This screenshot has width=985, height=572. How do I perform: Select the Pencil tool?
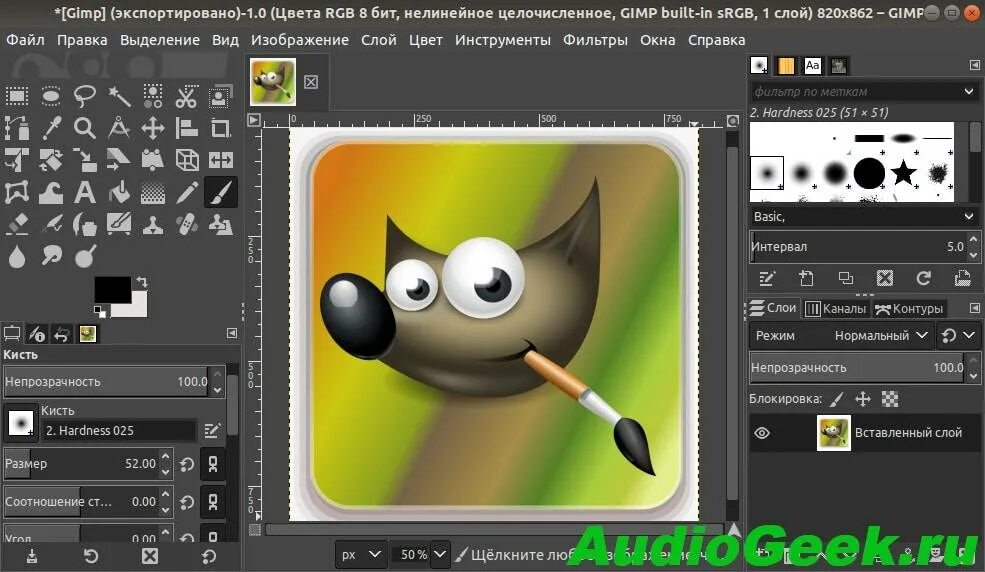click(186, 192)
